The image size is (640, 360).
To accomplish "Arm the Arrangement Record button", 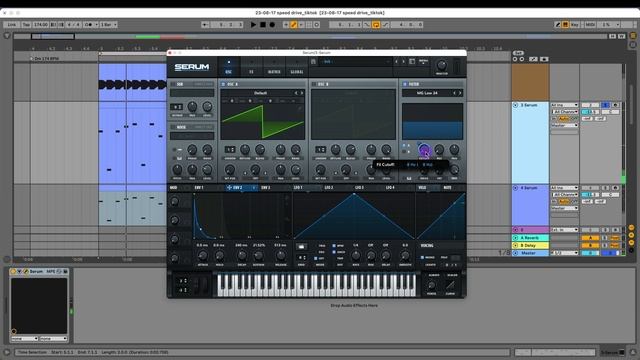I will pos(272,24).
